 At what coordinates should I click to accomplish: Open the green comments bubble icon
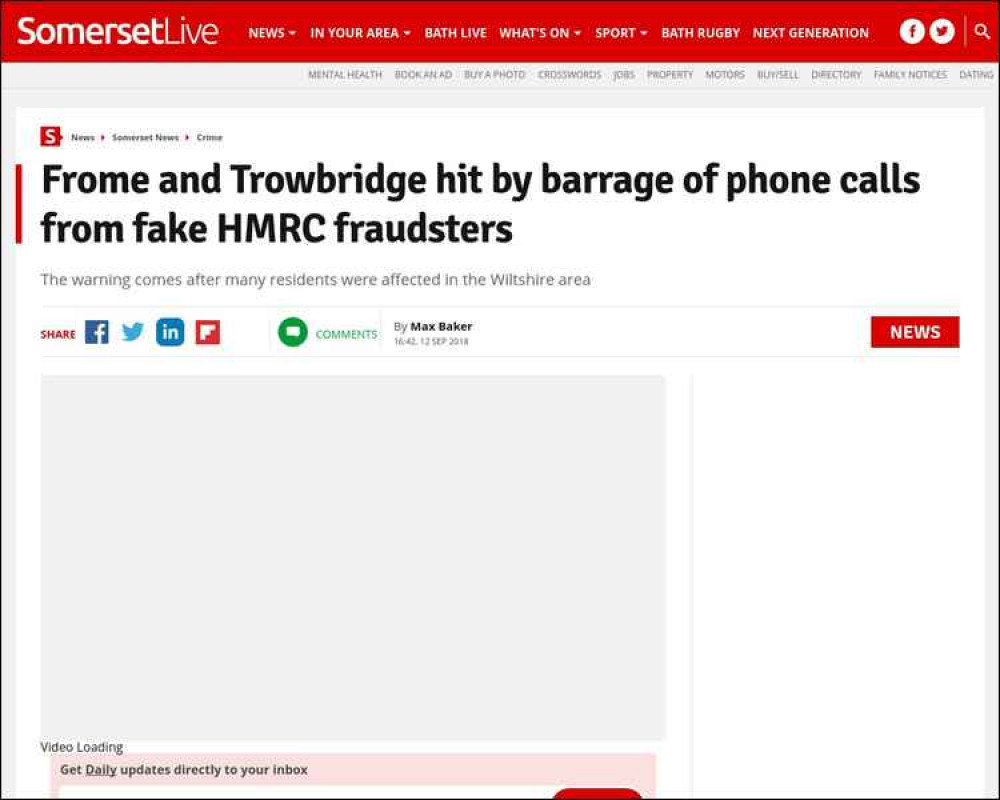(293, 332)
